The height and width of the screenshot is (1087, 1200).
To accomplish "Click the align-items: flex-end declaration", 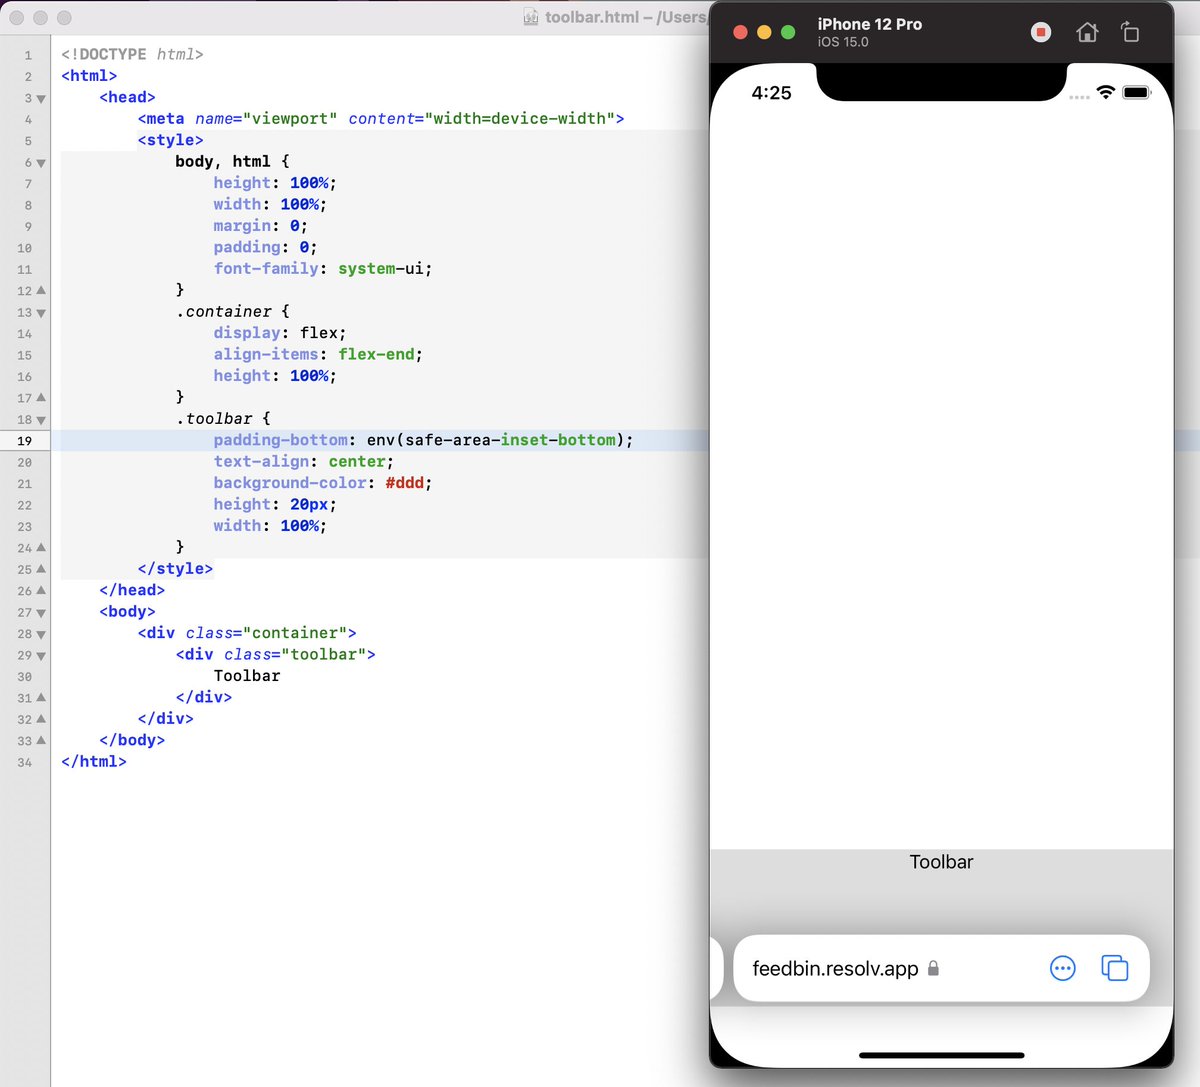I will (x=318, y=354).
